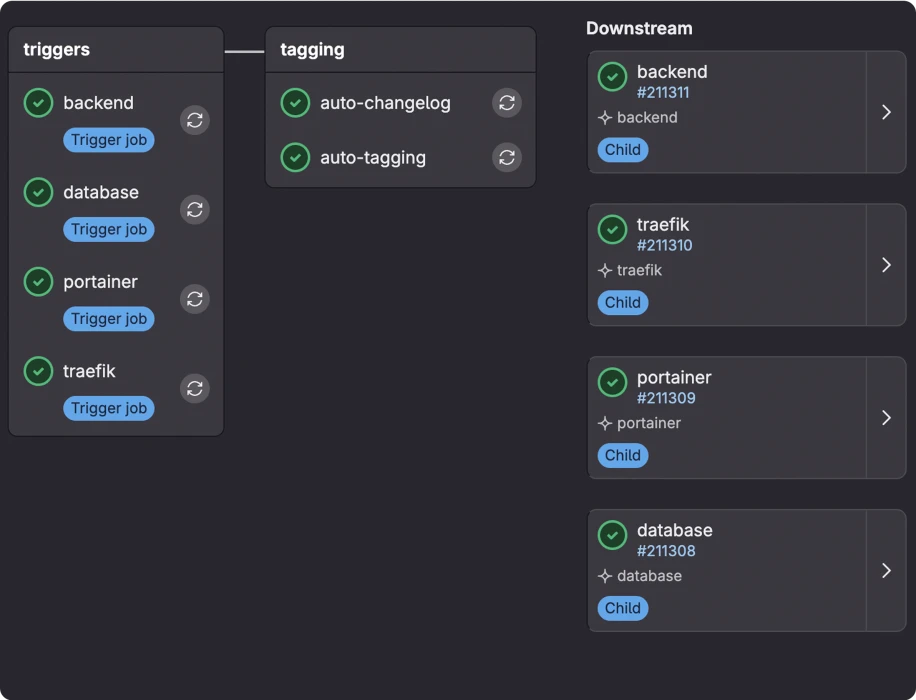Viewport: 916px width, 700px height.
Task: Expand the database downstream pipeline
Action: click(886, 570)
